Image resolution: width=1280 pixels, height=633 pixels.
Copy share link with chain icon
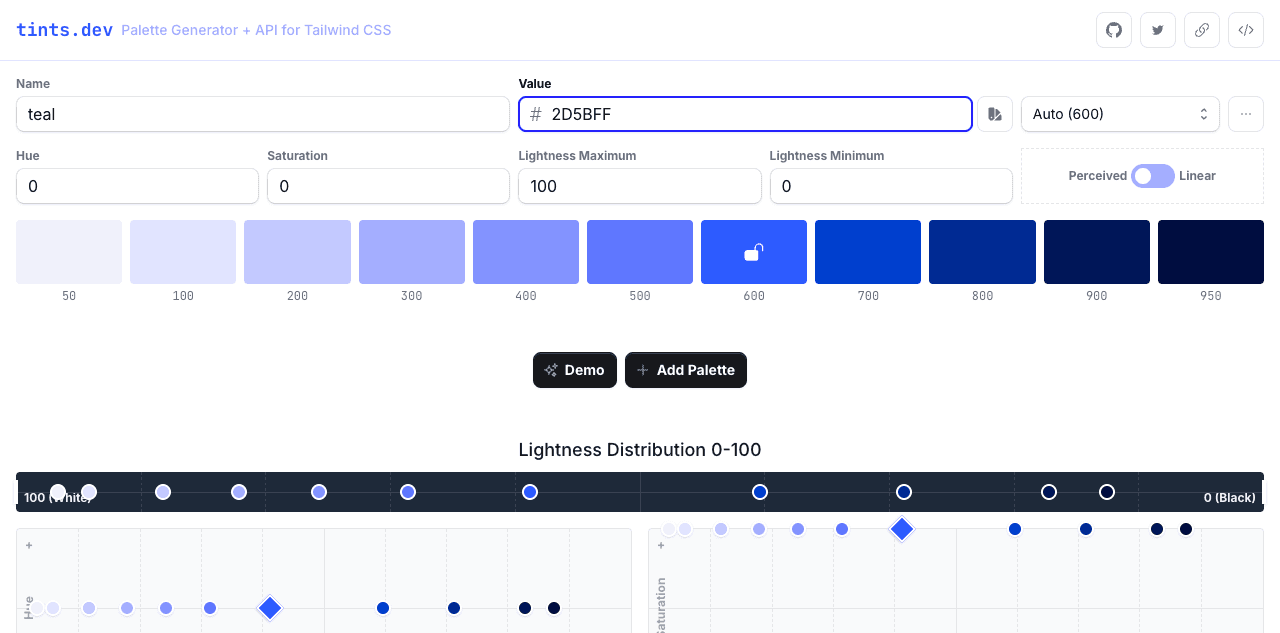1202,30
